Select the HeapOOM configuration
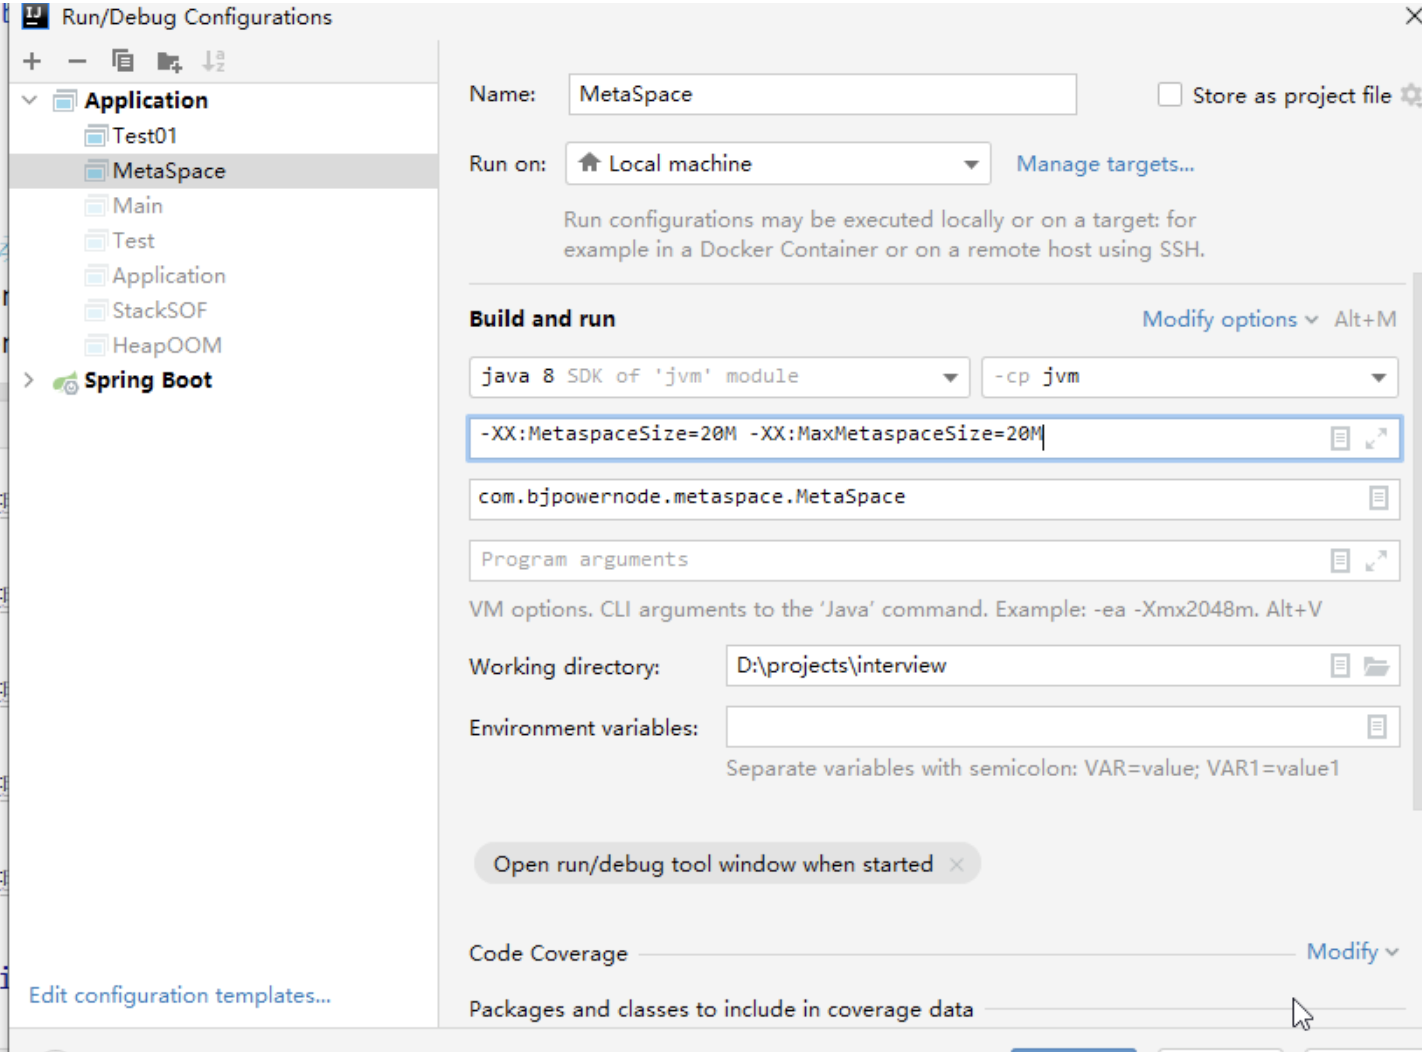 coord(166,345)
